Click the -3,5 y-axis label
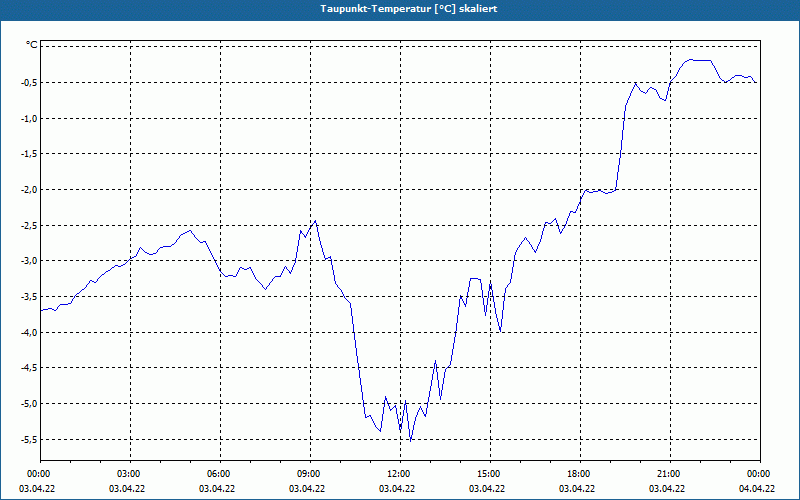Viewport: 800px width, 500px height. [29, 297]
